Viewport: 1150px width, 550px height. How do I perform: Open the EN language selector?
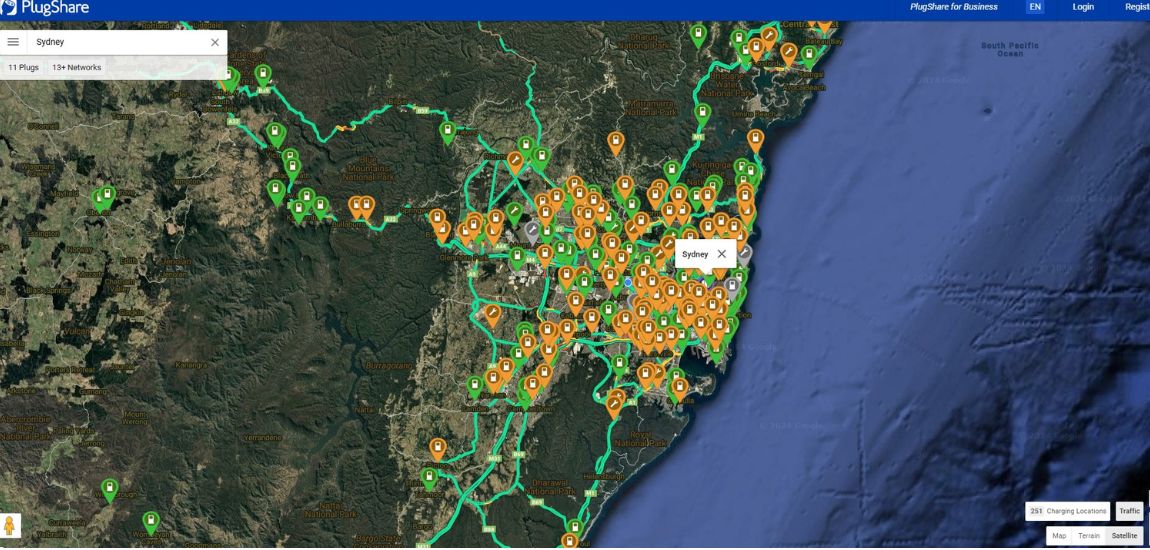[1035, 7]
